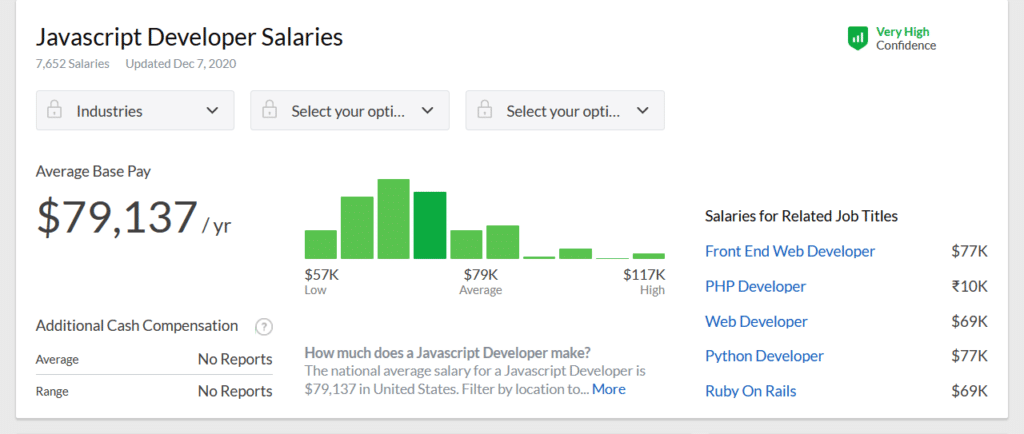
Task: Click the question mark help icon
Action: (x=264, y=326)
